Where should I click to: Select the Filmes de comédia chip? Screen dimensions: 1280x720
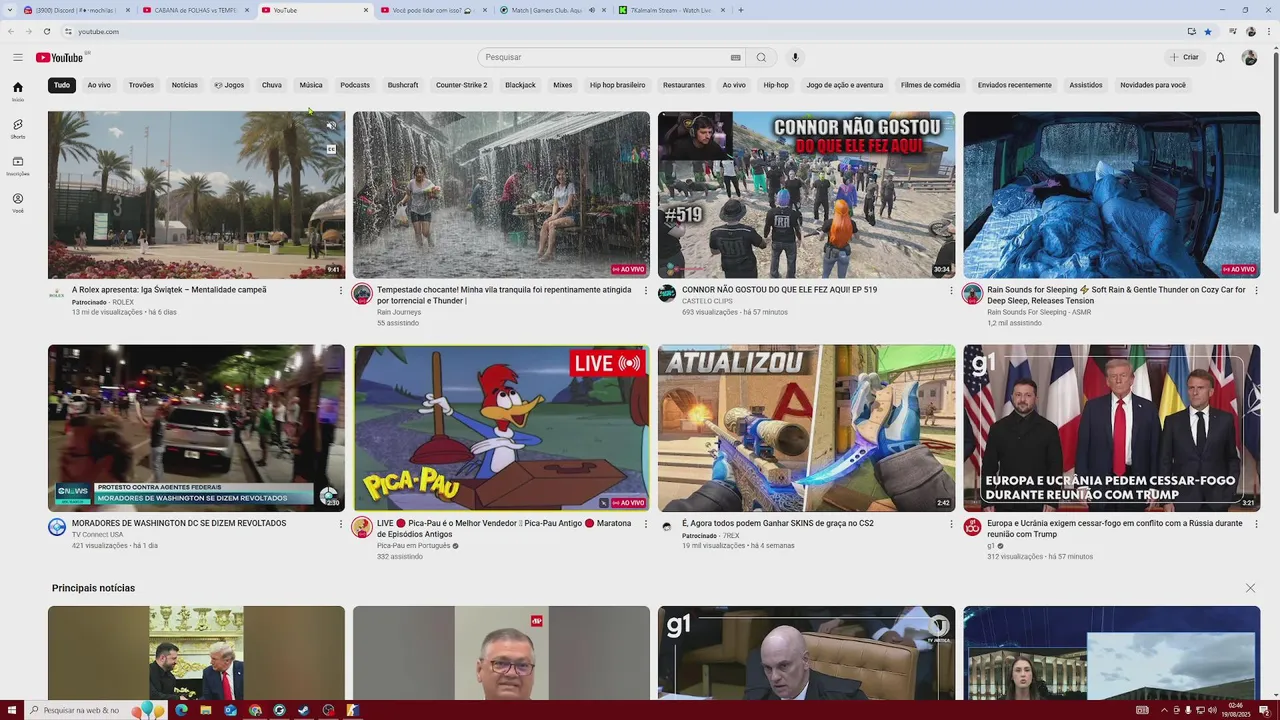930,85
